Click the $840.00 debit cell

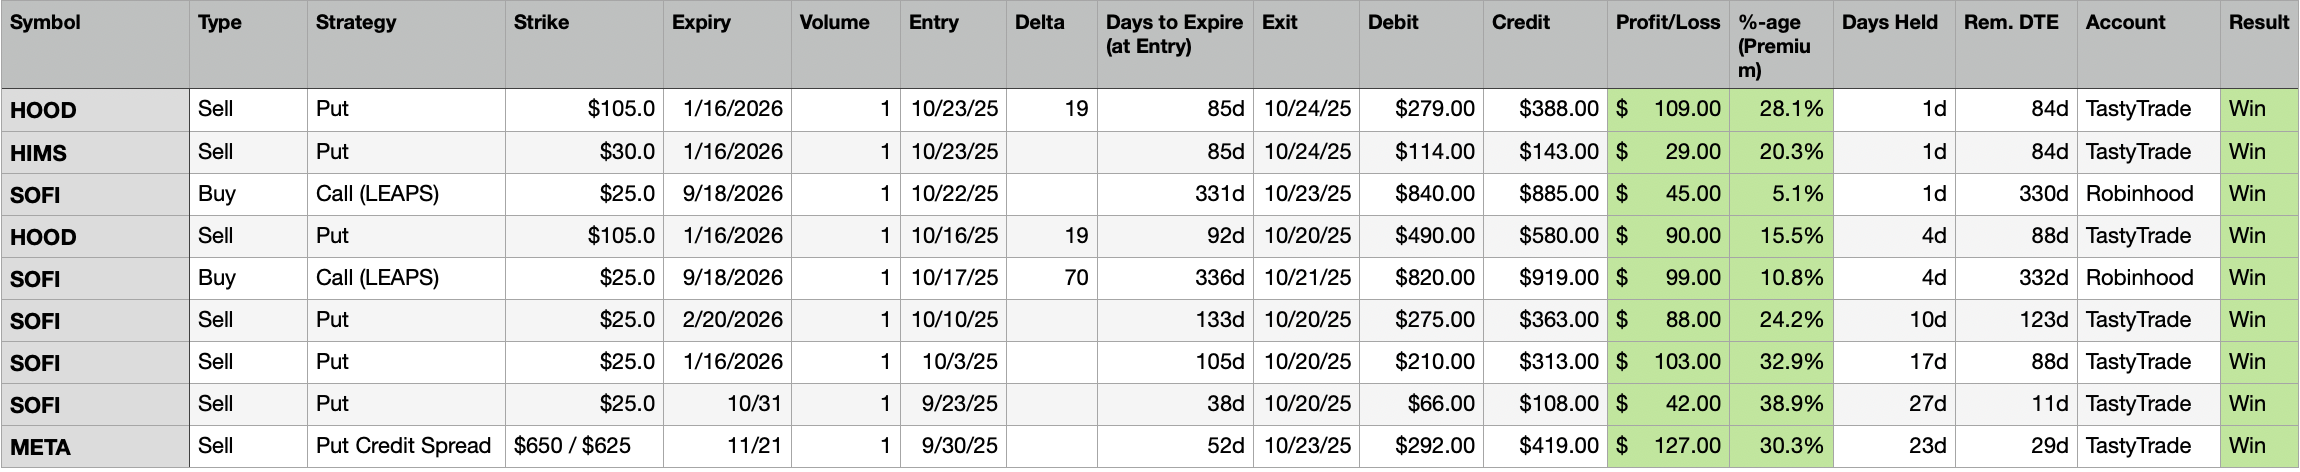(1434, 194)
